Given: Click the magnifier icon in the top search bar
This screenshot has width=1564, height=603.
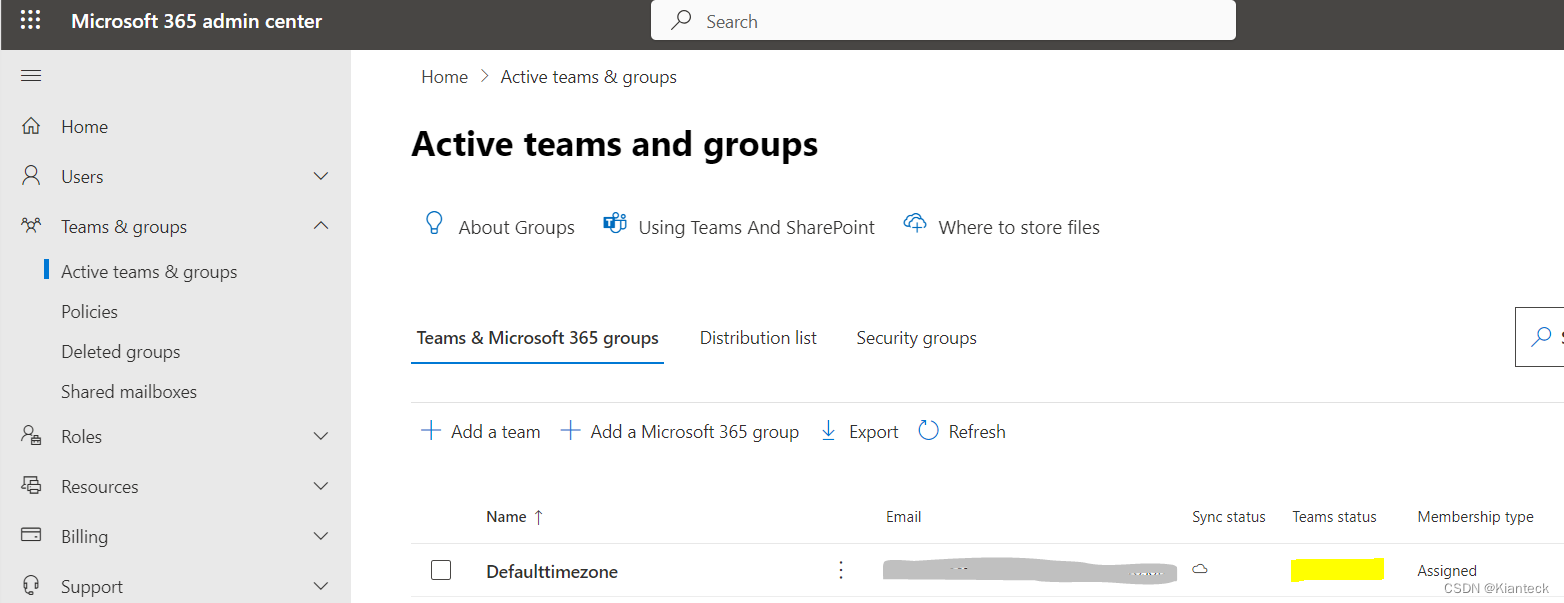Looking at the screenshot, I should pos(681,20).
